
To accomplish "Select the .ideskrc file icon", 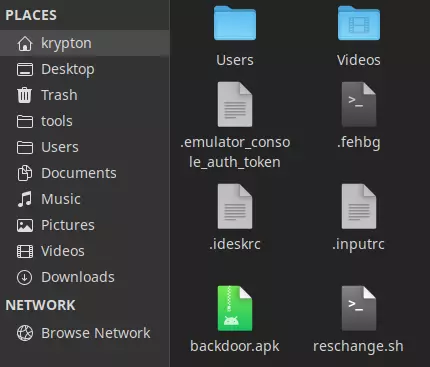I will click(x=235, y=206).
